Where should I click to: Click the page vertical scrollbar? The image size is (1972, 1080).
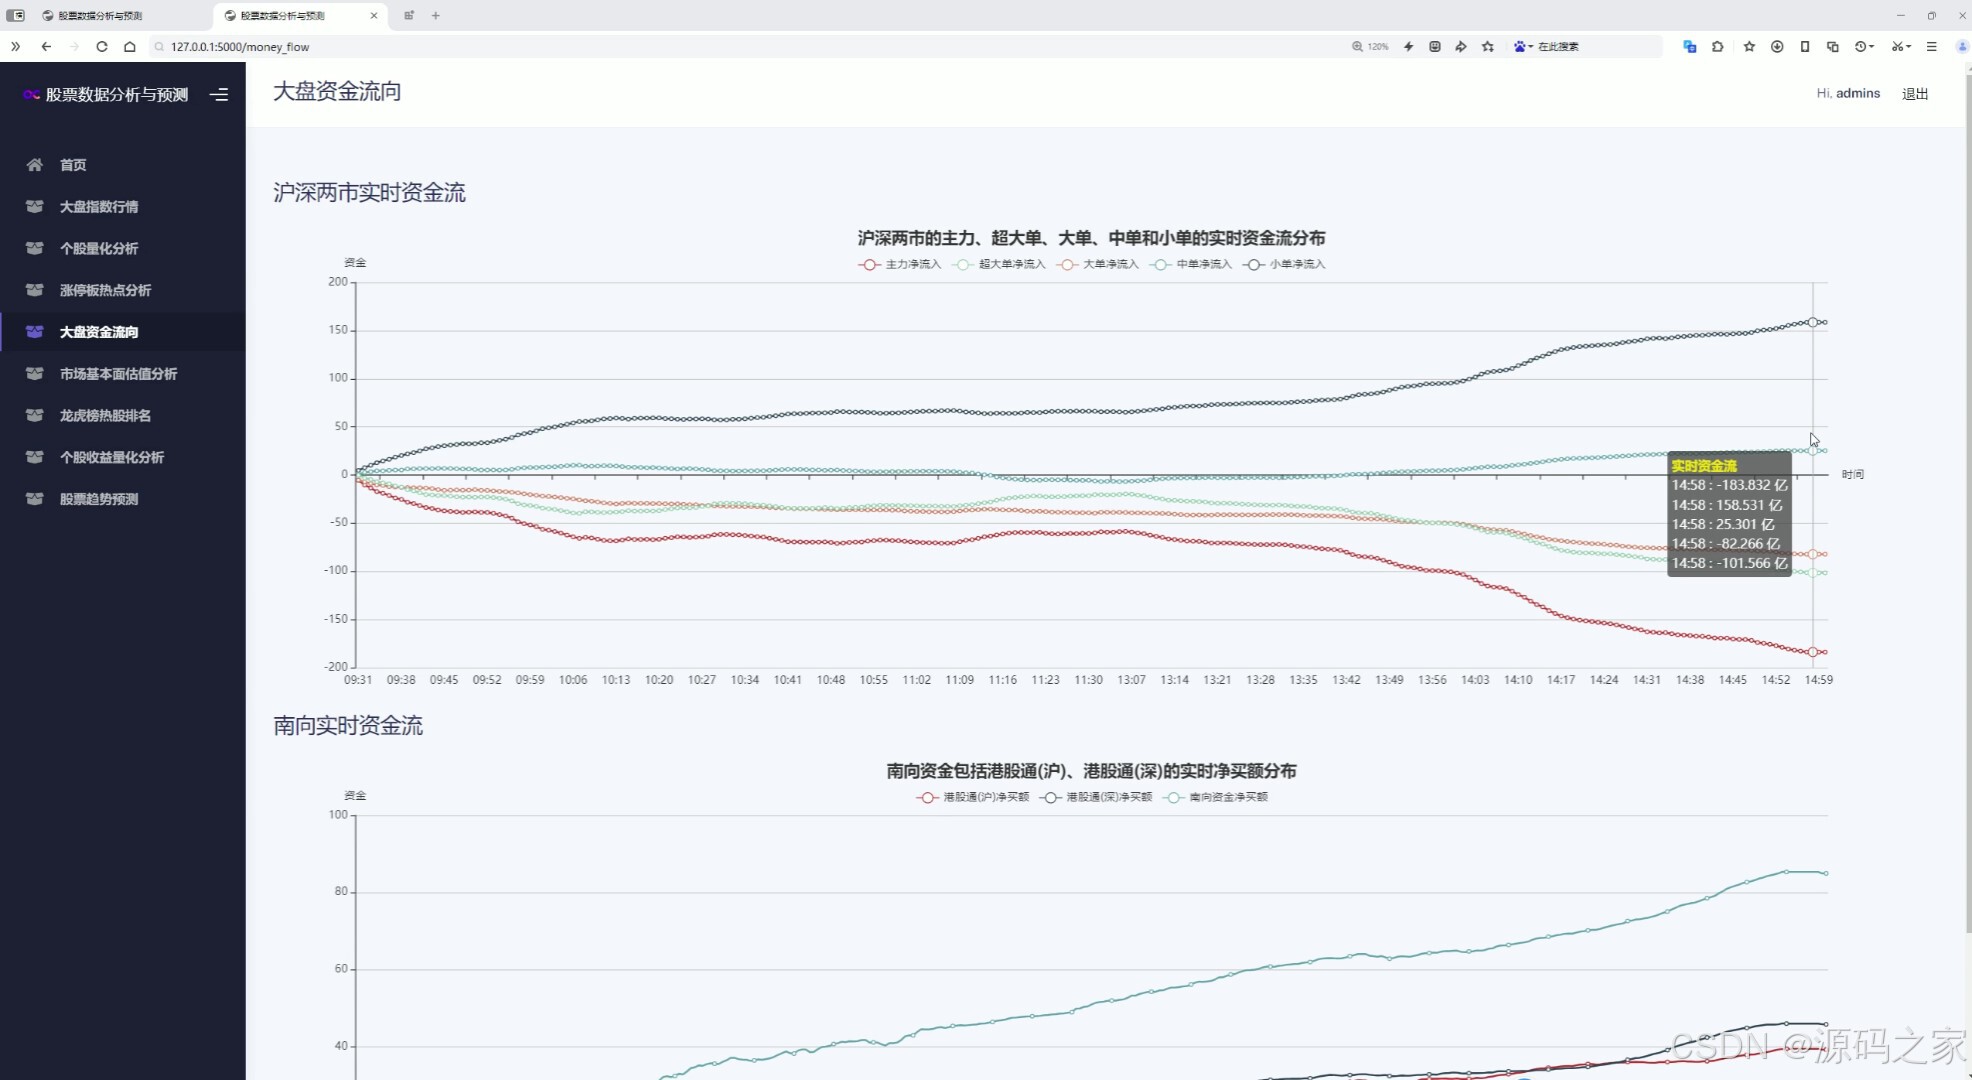click(1967, 500)
